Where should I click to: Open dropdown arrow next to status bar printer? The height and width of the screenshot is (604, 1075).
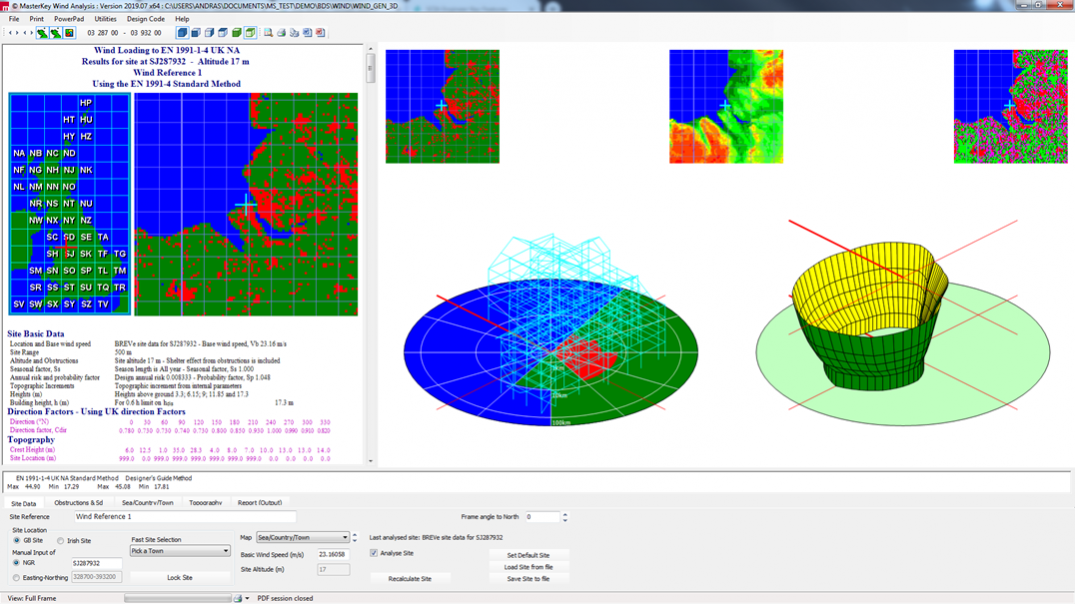click(x=247, y=598)
